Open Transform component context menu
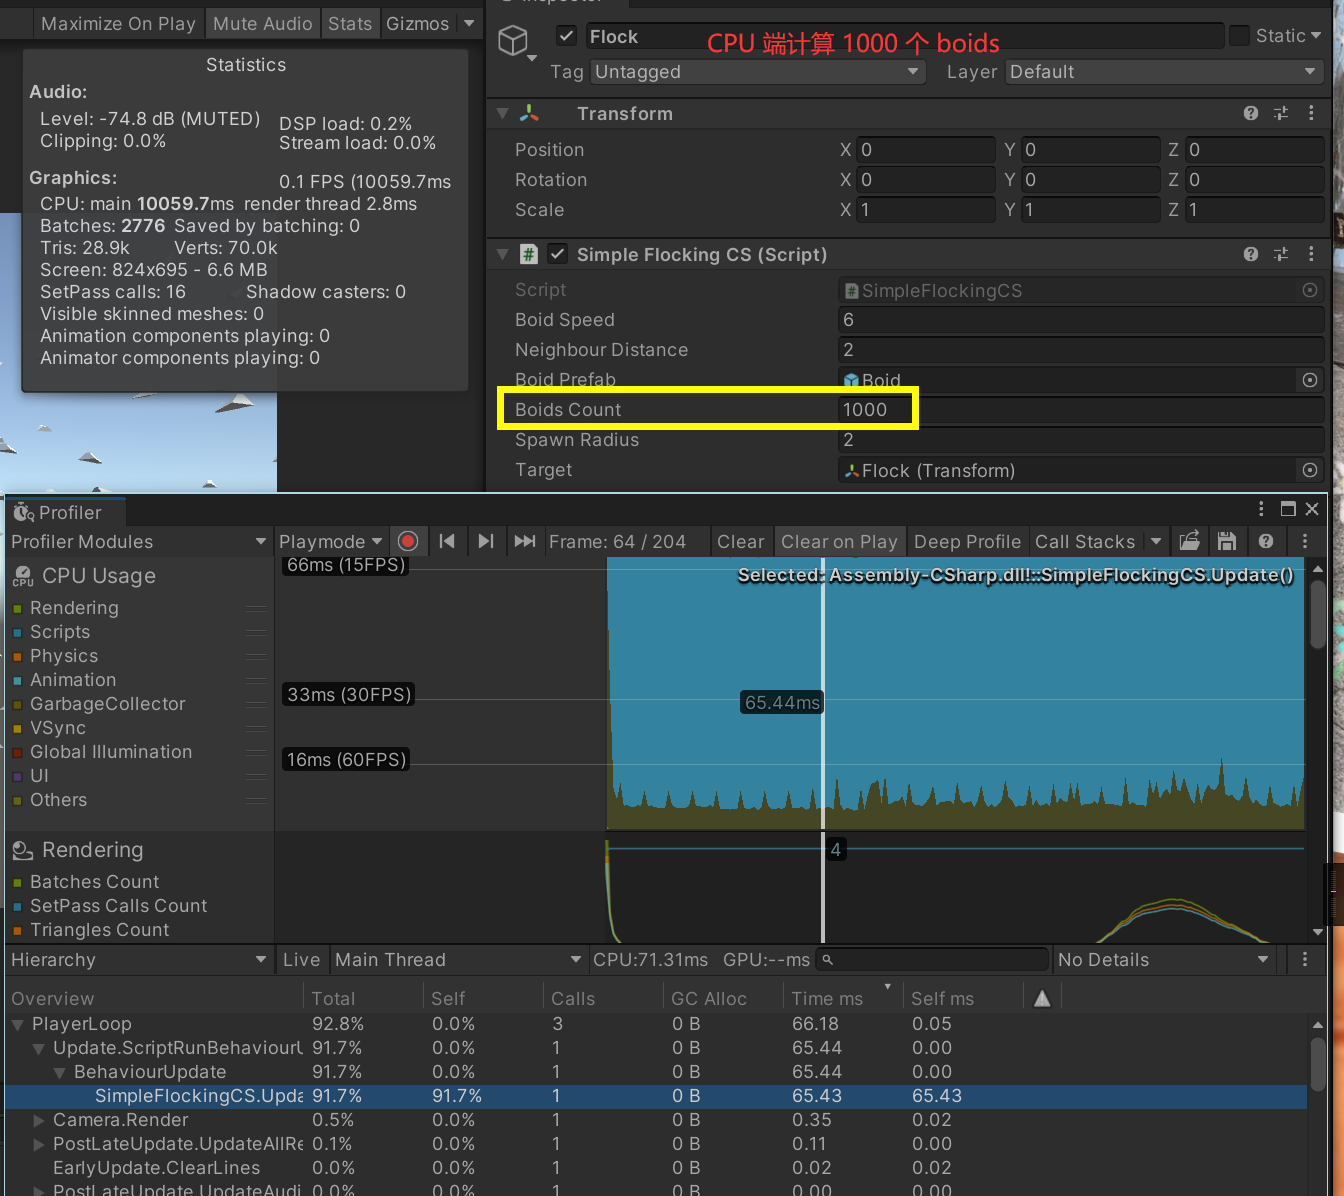 1311,113
